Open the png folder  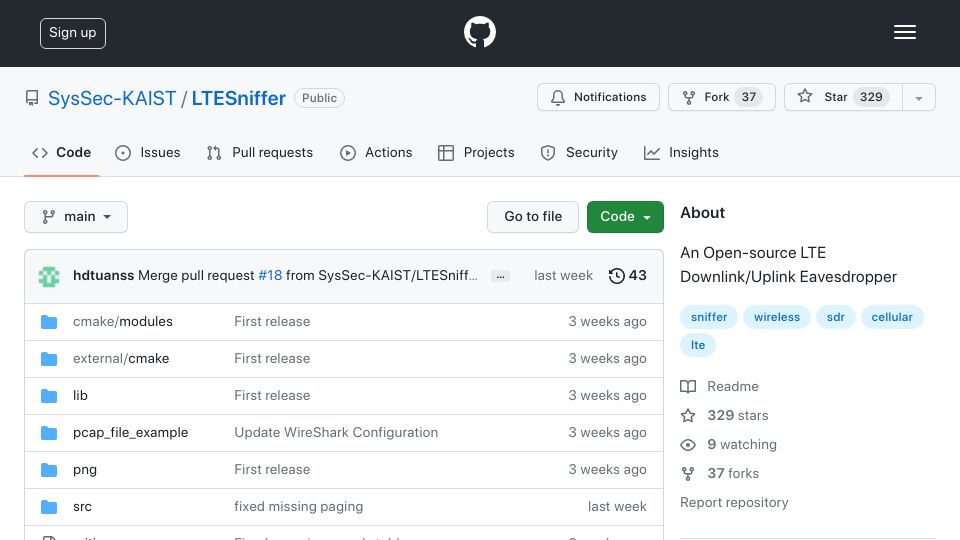(84, 470)
